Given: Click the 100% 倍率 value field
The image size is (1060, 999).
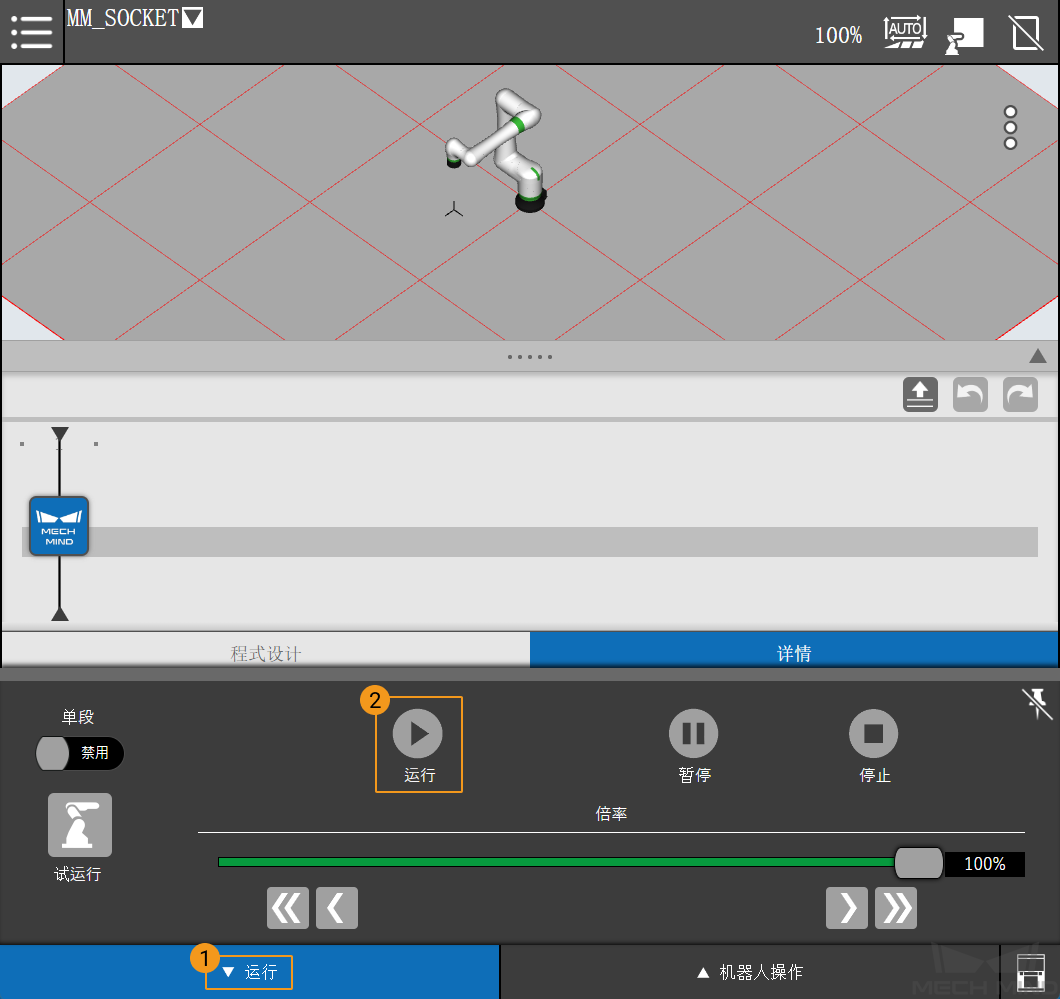Looking at the screenshot, I should [x=984, y=864].
